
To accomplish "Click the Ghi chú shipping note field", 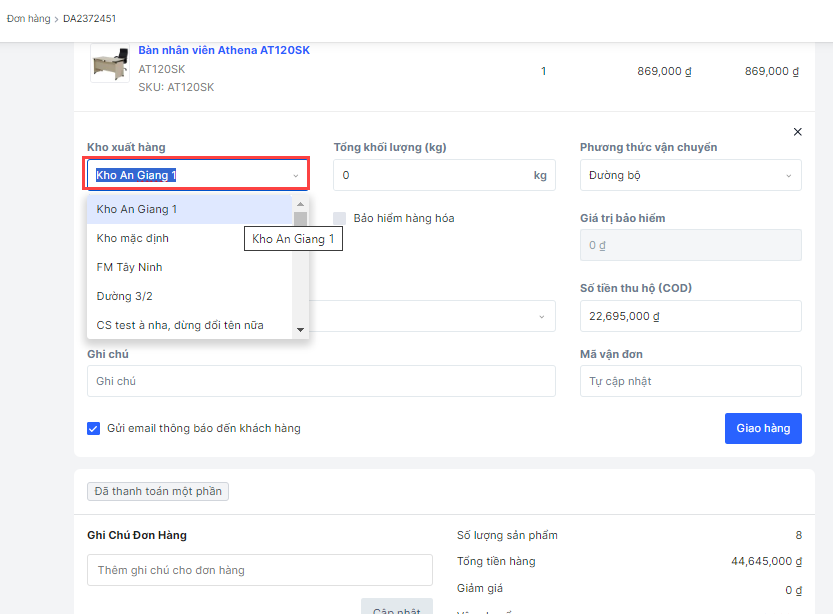I will tap(320, 381).
